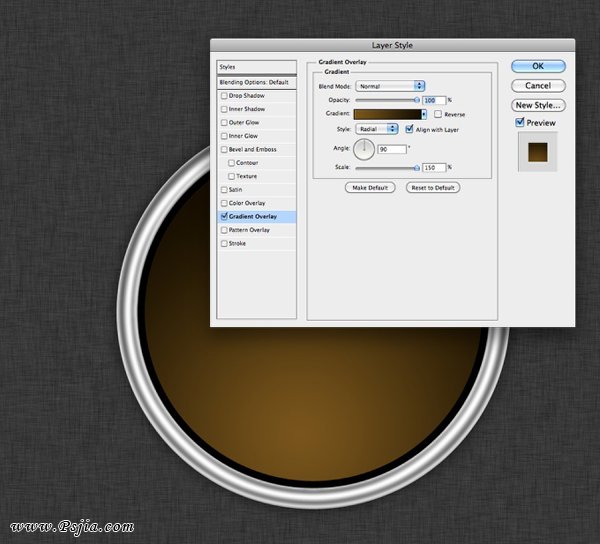Enable the Drop Shadow style checkbox
This screenshot has width=600, height=544.
click(224, 96)
